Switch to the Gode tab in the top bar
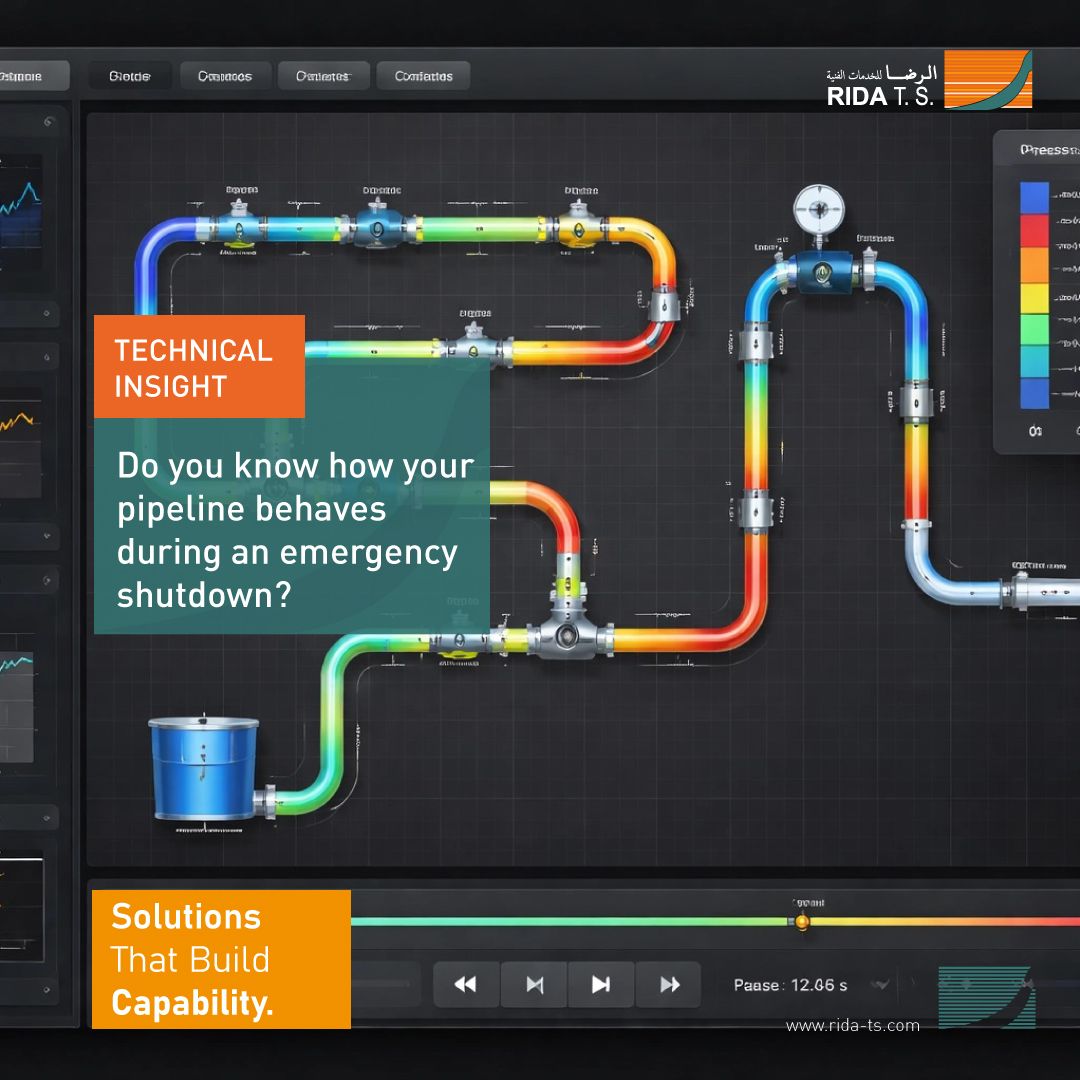Screen dimensions: 1080x1080 (130, 75)
